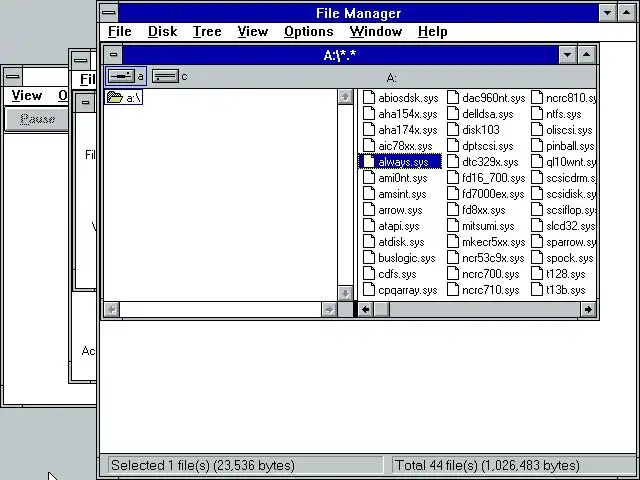Select the mkecr5xx.sys file name
640x480 pixels.
[493, 242]
